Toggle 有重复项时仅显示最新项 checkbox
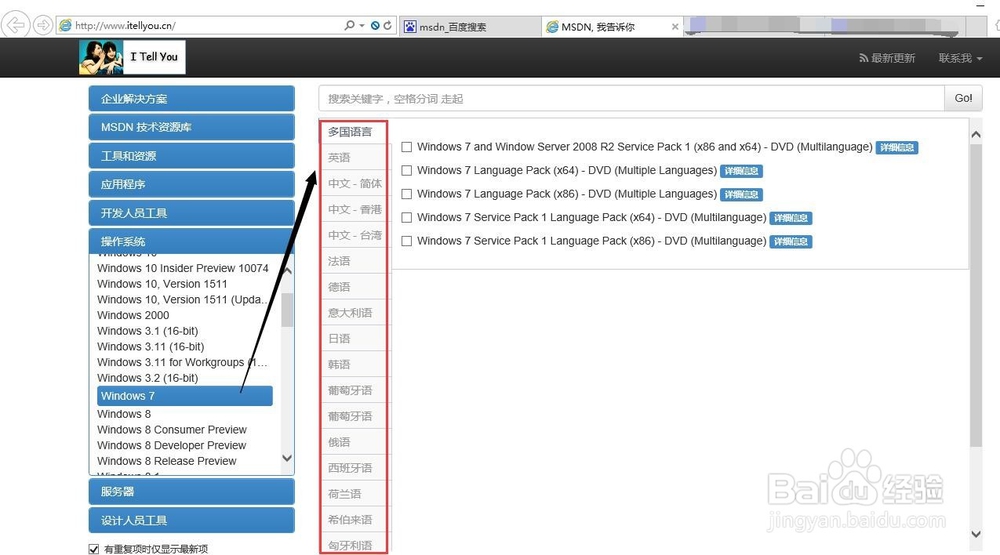This screenshot has height=555, width=1000. [94, 549]
